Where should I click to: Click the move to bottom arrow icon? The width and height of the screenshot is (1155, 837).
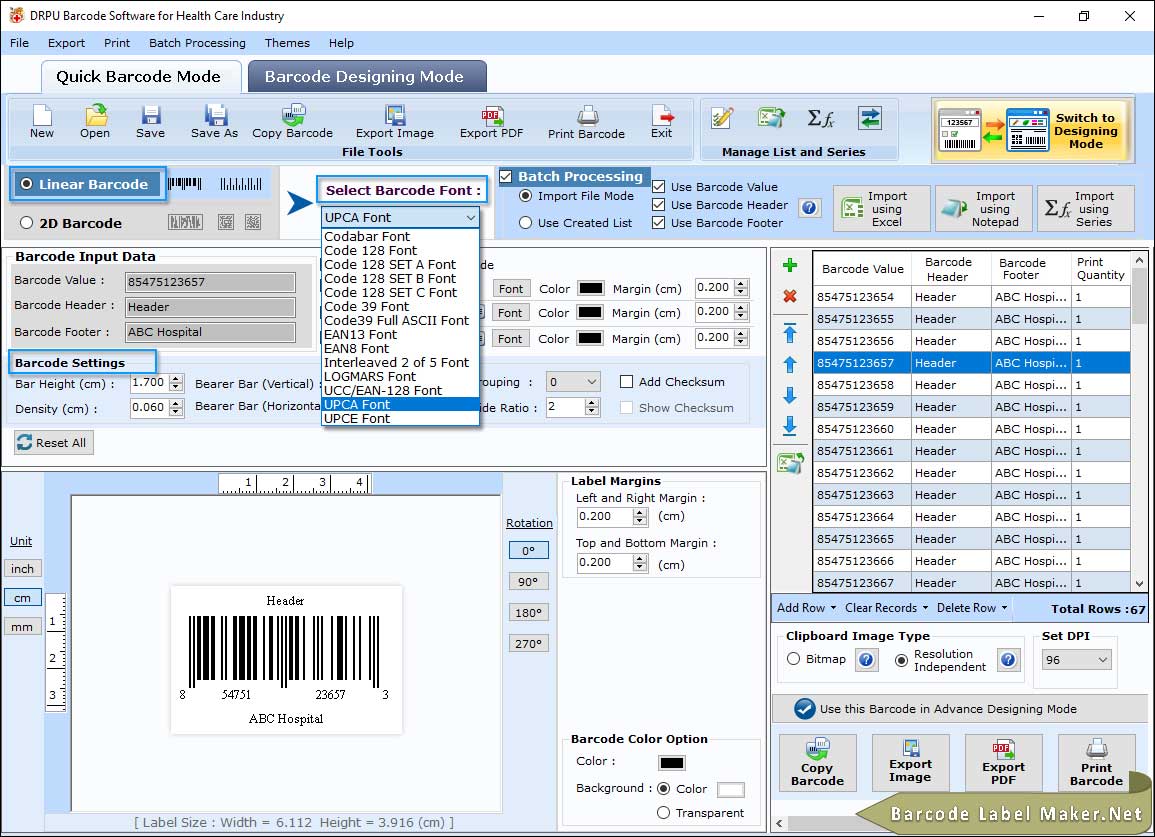pyautogui.click(x=790, y=426)
